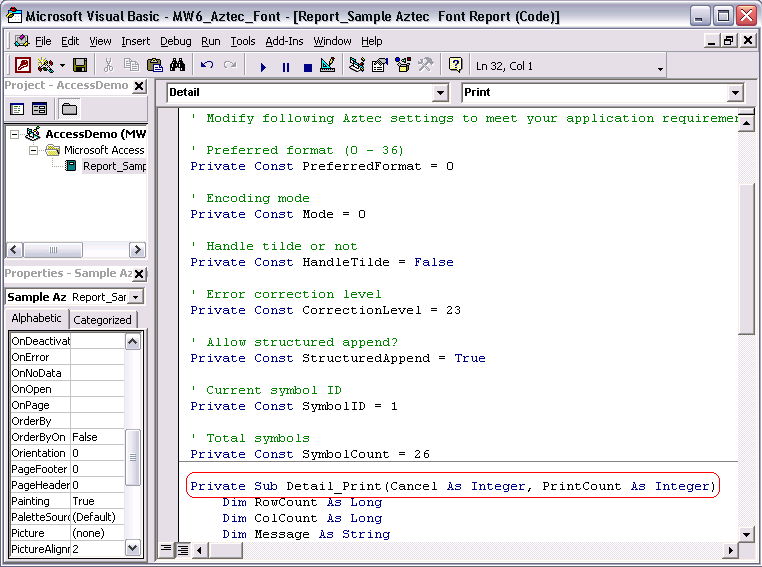This screenshot has width=762, height=567.
Task: Open the Debug menu
Action: (x=175, y=41)
